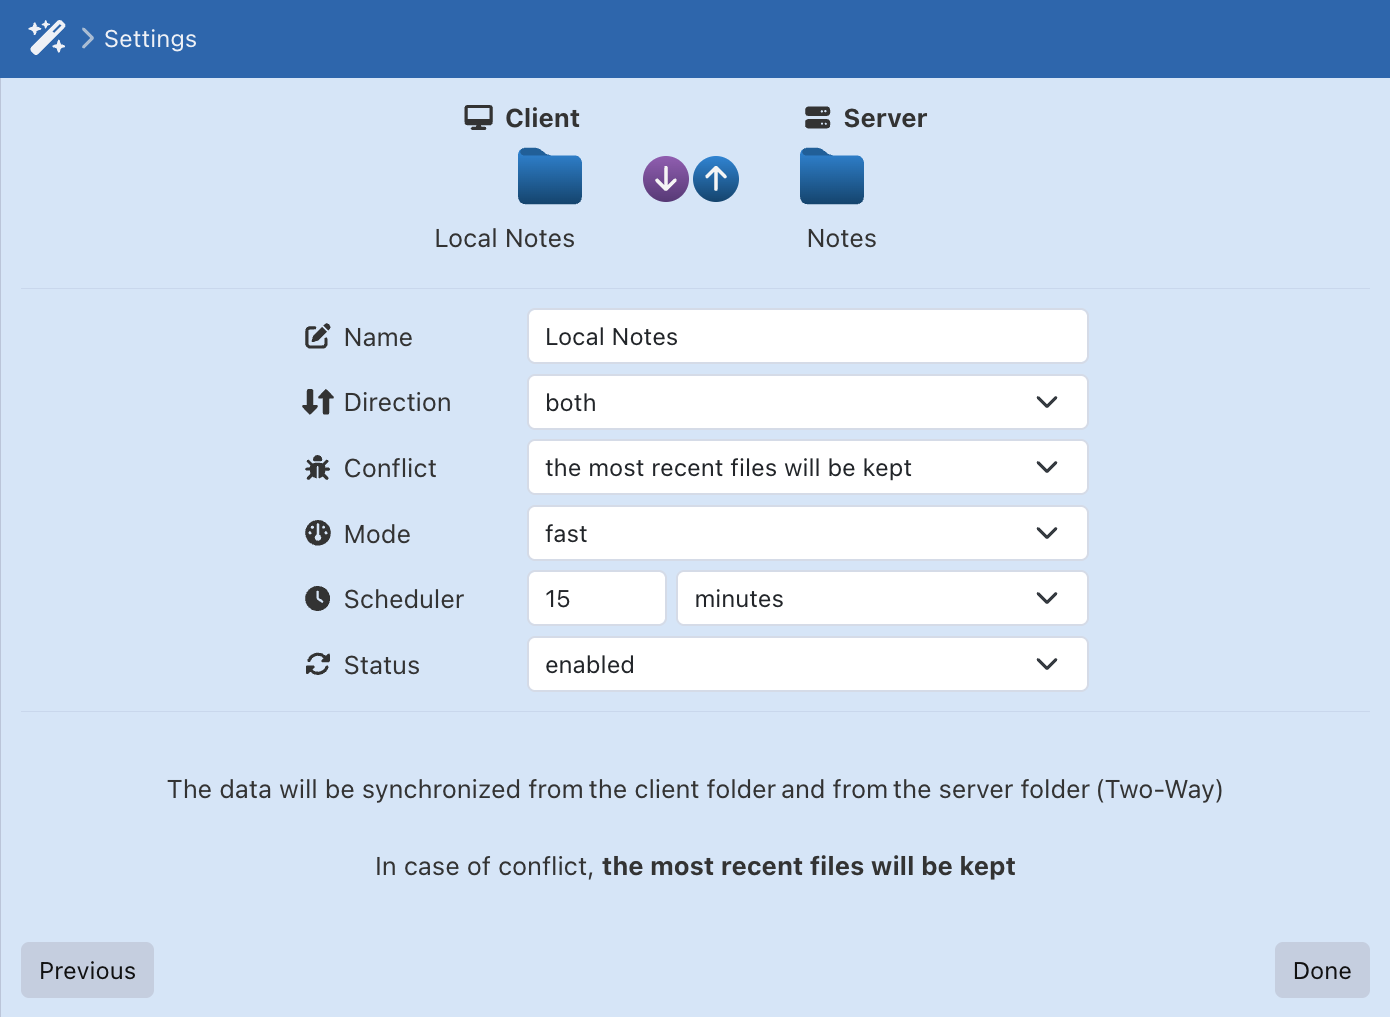This screenshot has height=1017, width=1390.
Task: Click the sync arrows icon beside Status
Action: point(316,664)
